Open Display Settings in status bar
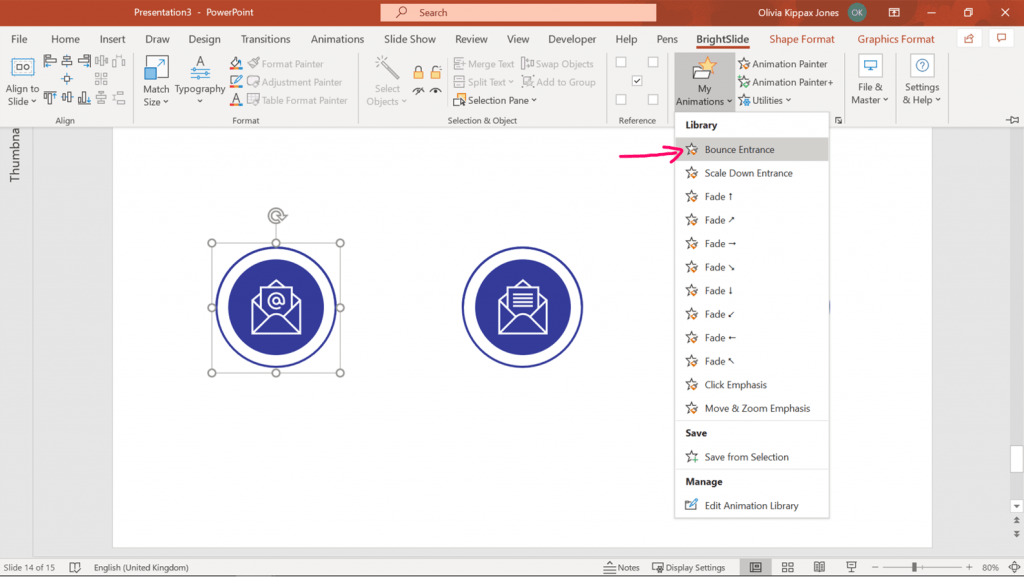1024x577 pixels. click(689, 567)
